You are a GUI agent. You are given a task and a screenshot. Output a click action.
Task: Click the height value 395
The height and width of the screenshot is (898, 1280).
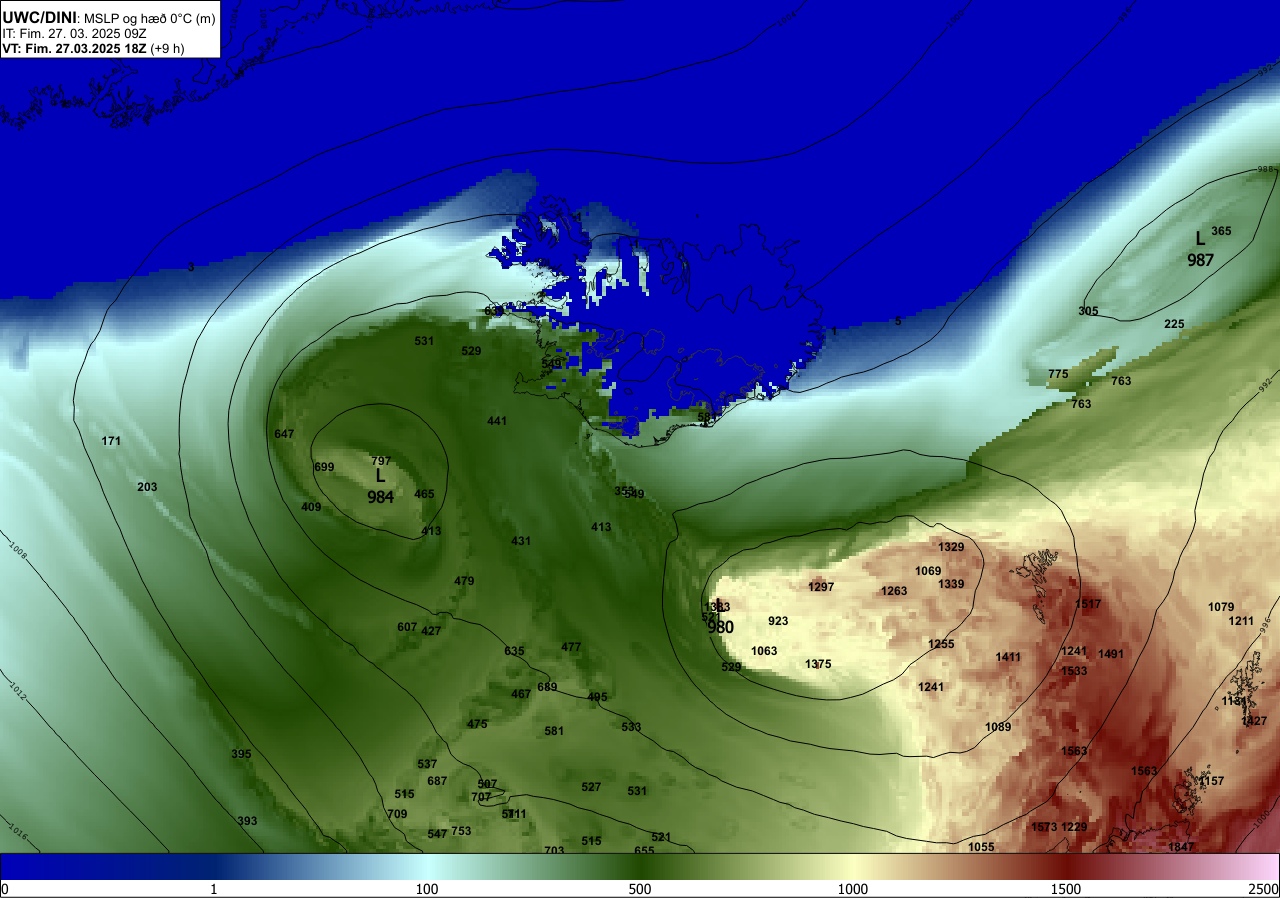tap(241, 754)
